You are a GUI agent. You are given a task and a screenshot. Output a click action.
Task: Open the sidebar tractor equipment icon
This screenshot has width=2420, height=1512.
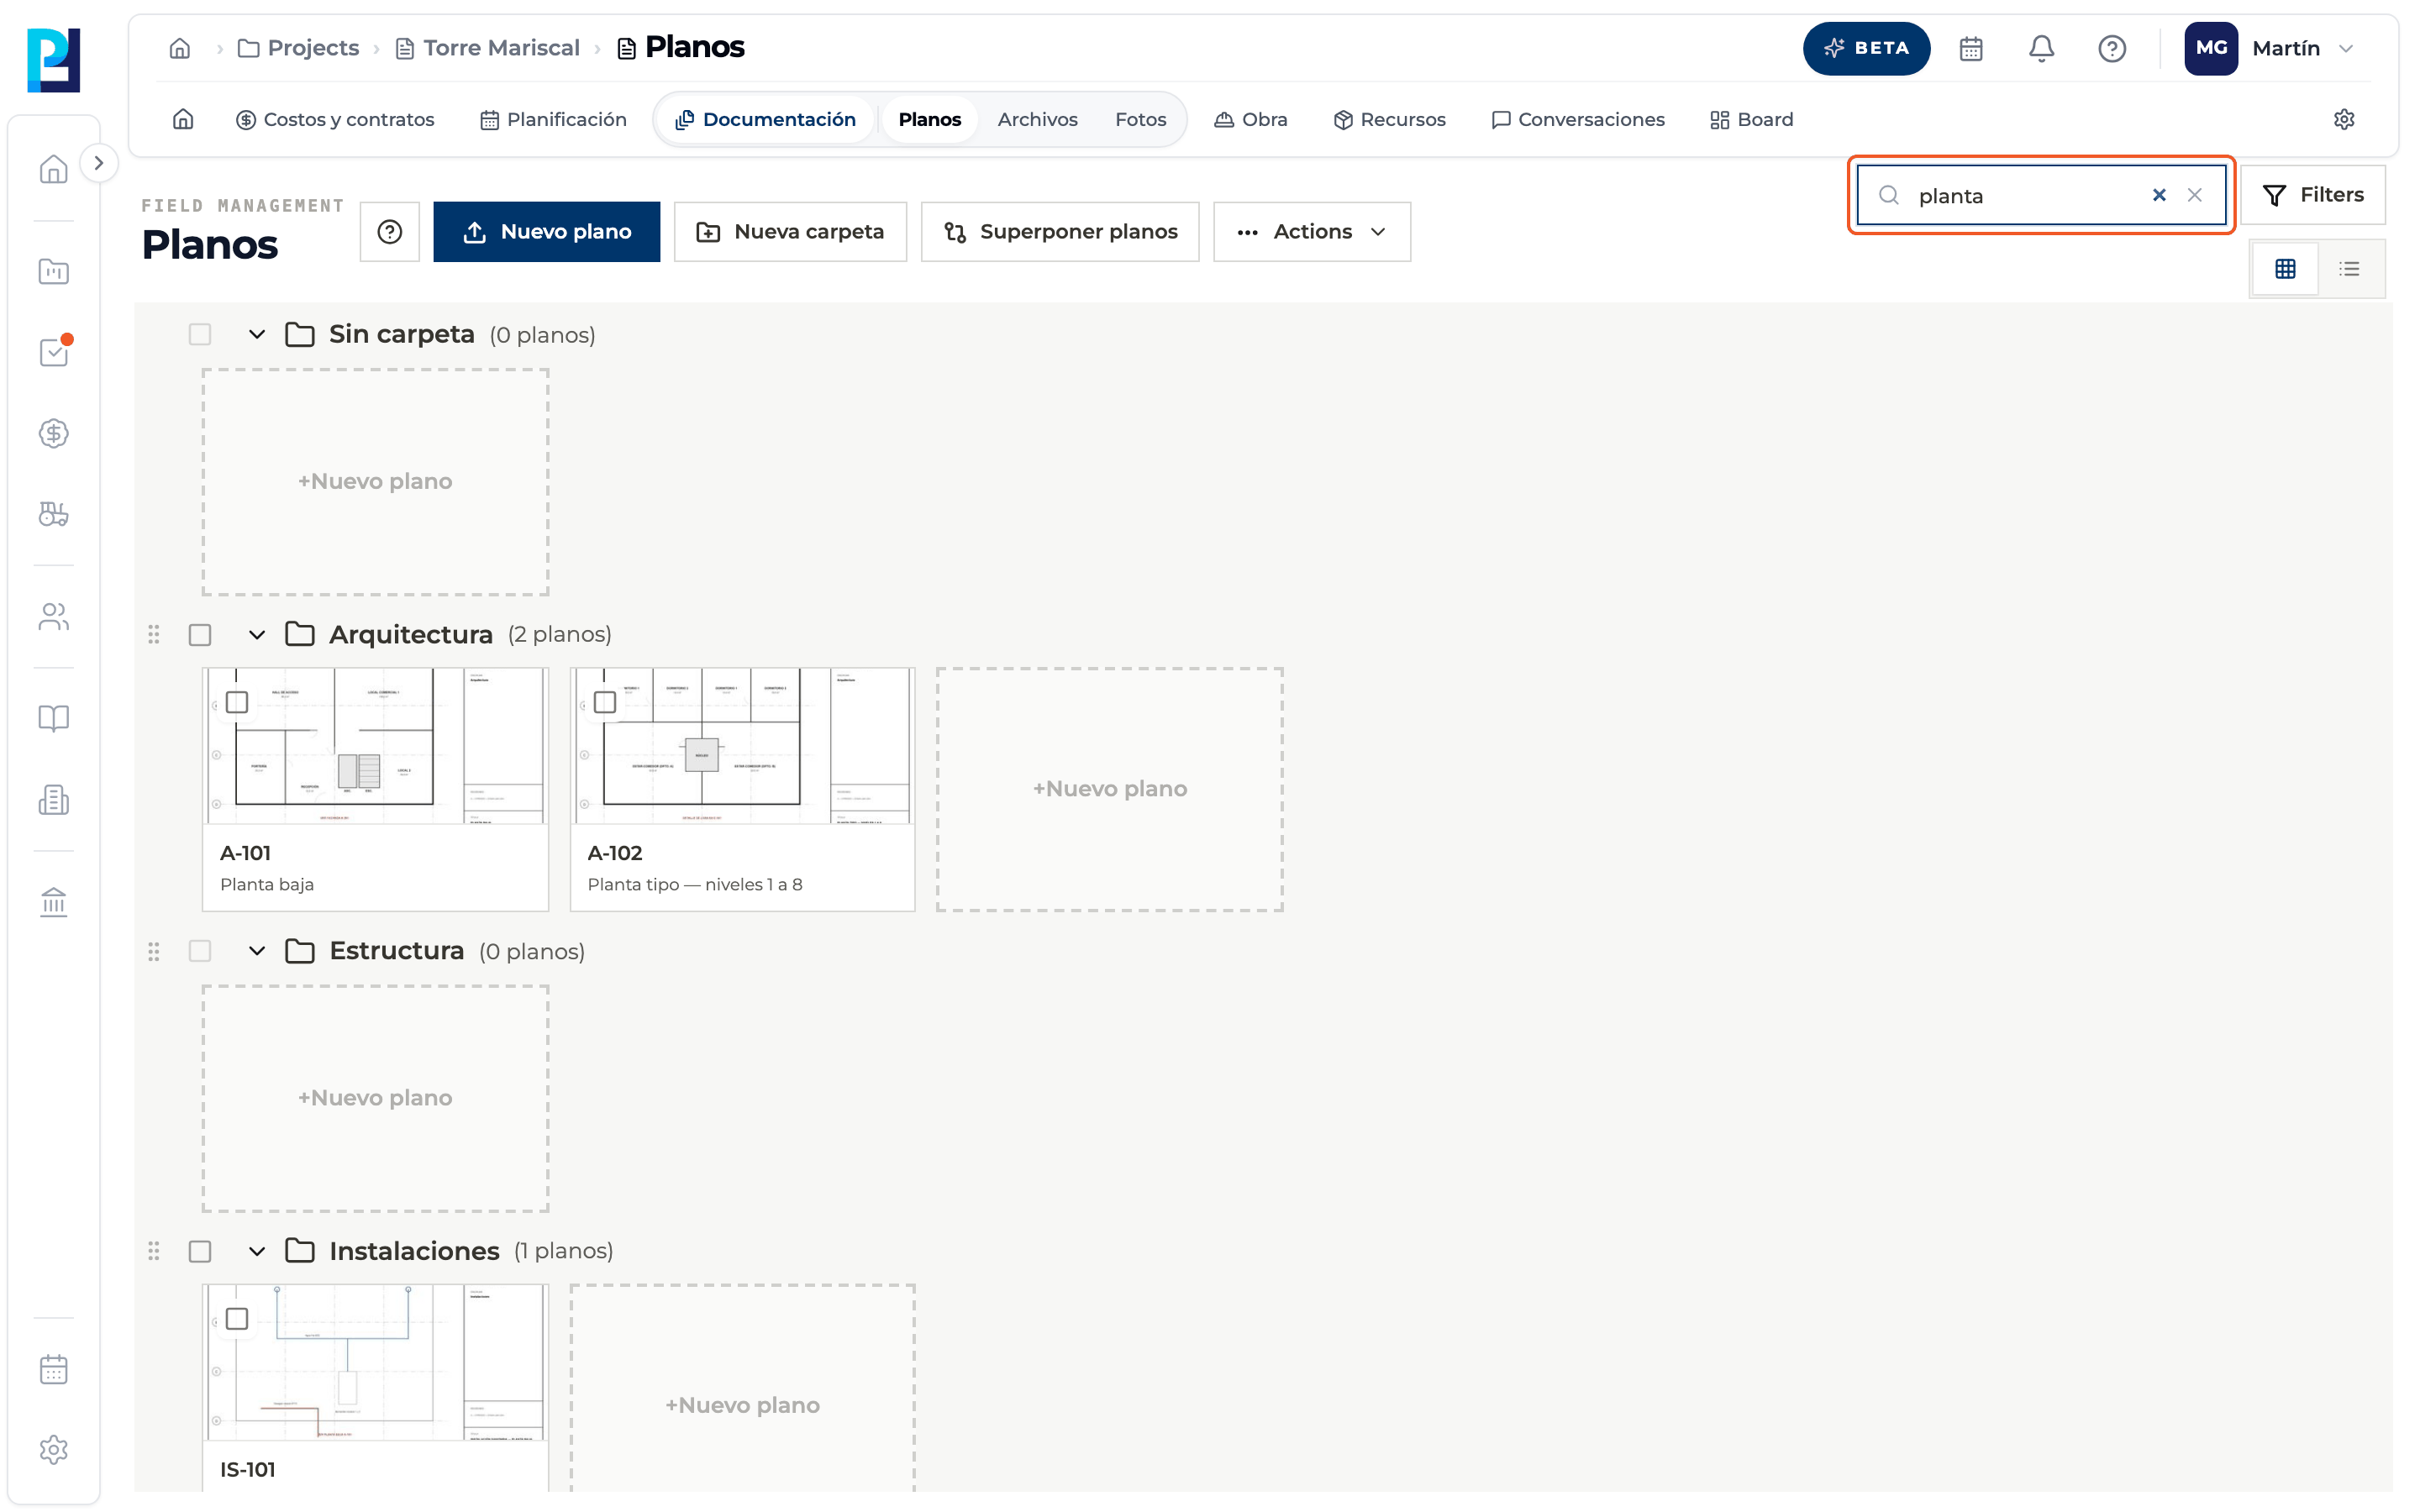pyautogui.click(x=54, y=514)
